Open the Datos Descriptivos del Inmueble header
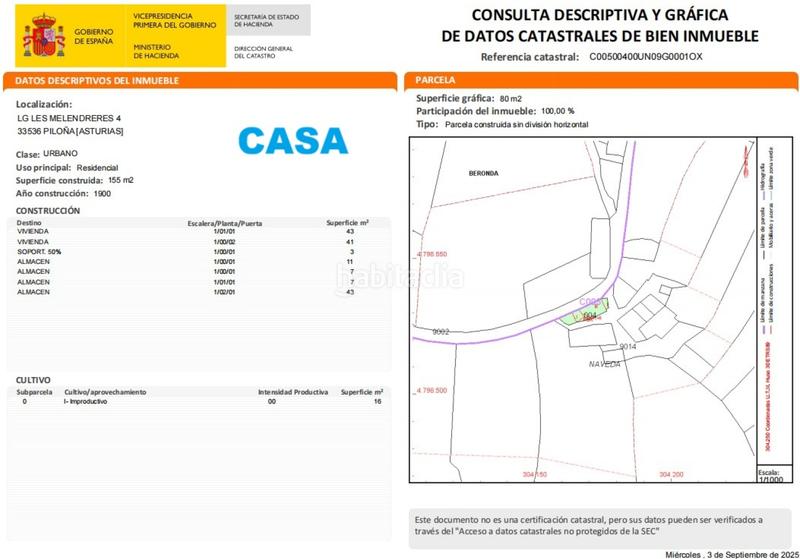This screenshot has width=800, height=559. click(x=97, y=80)
